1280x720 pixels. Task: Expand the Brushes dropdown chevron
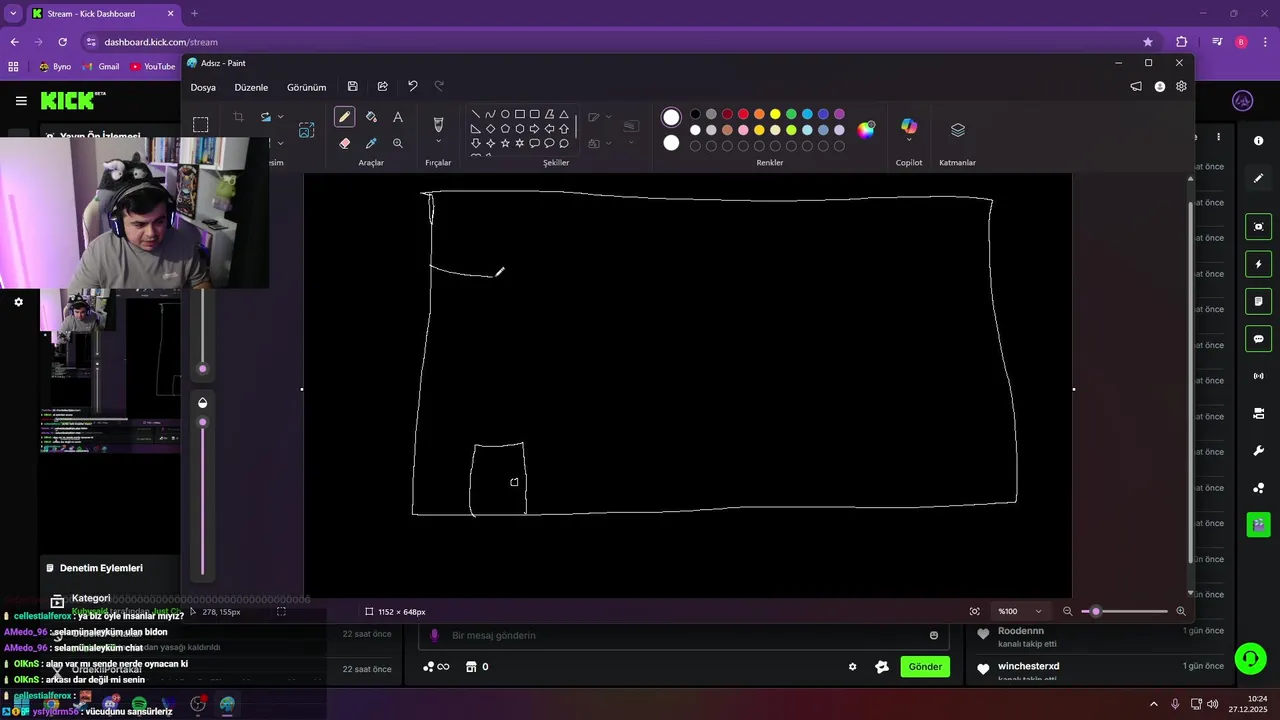coord(438,143)
